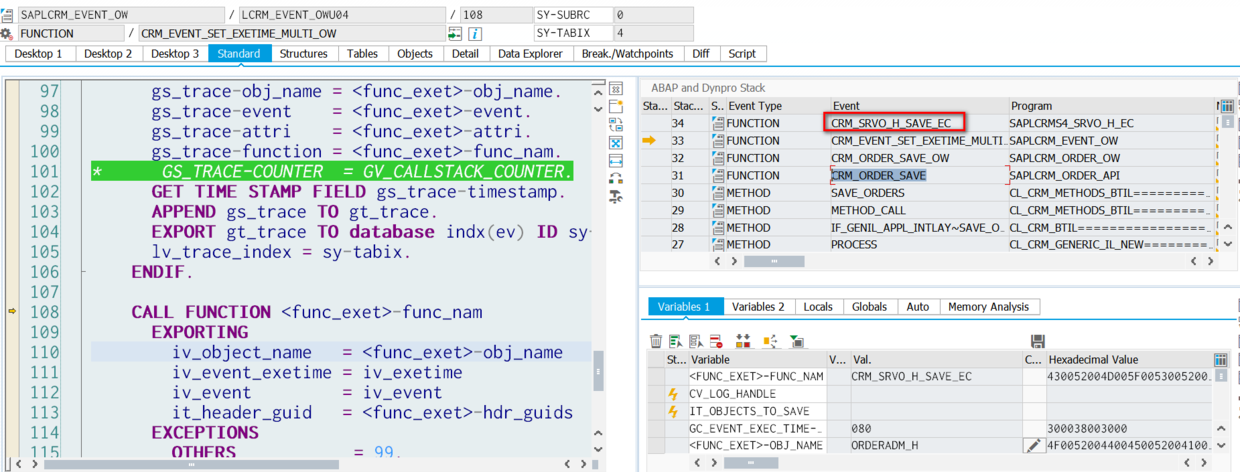Open the Locals variables tab
This screenshot has width=1240, height=472.
817,307
